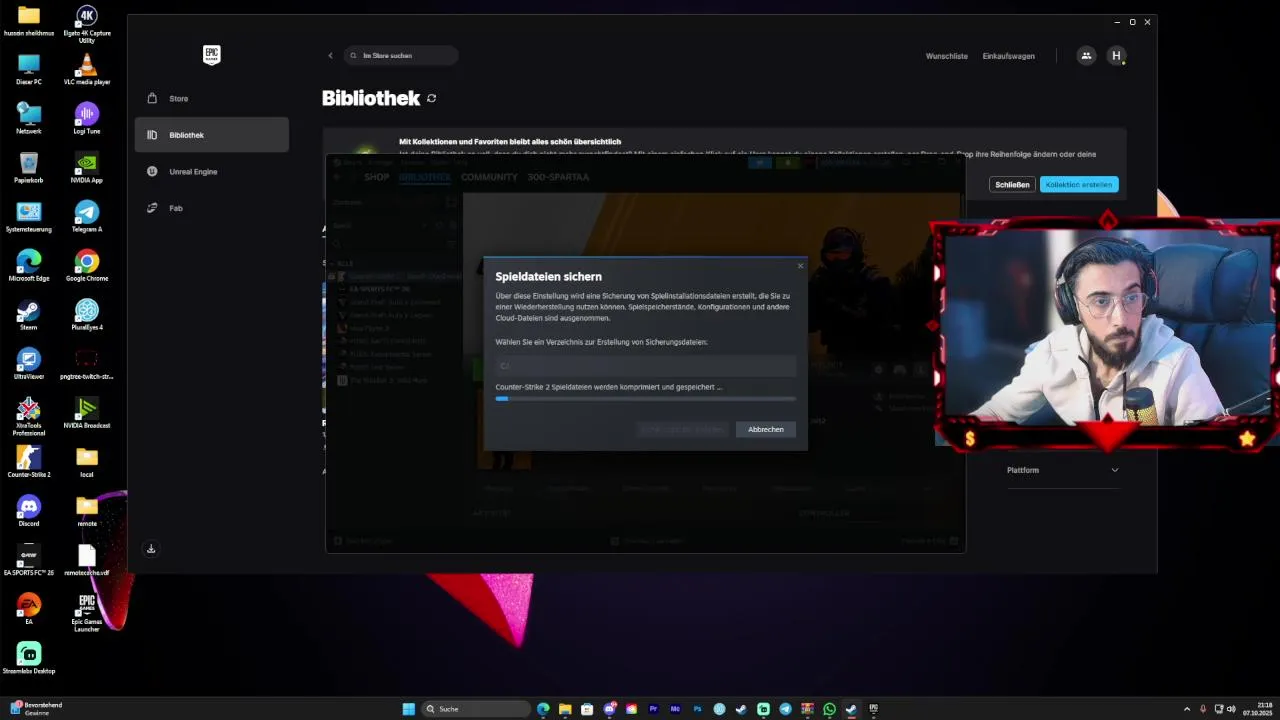Open the clock and date in the taskbar
Viewport: 1280px width, 720px height.
[1257, 709]
